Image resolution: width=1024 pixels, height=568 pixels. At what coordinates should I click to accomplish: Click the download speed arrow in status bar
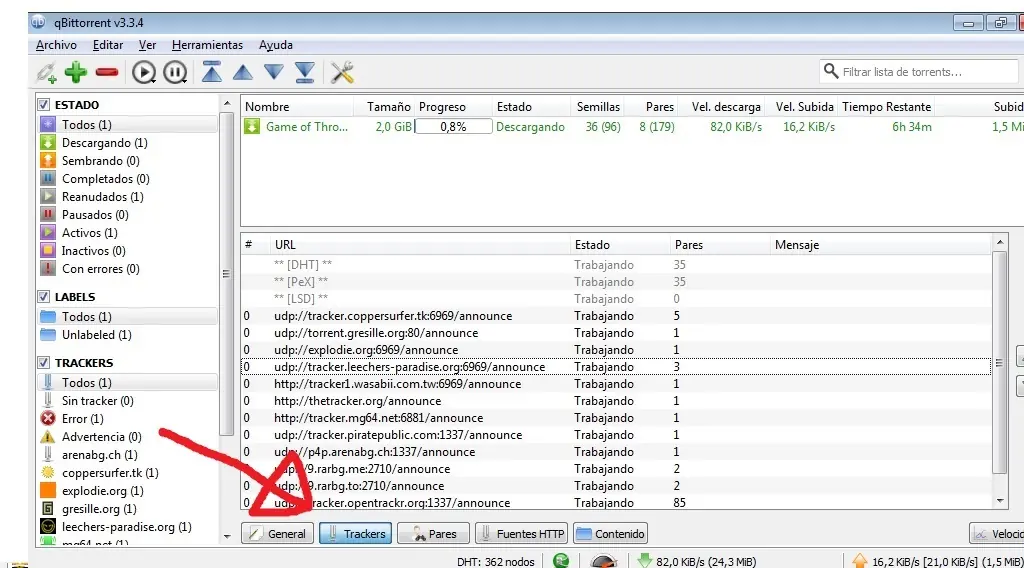click(x=645, y=561)
